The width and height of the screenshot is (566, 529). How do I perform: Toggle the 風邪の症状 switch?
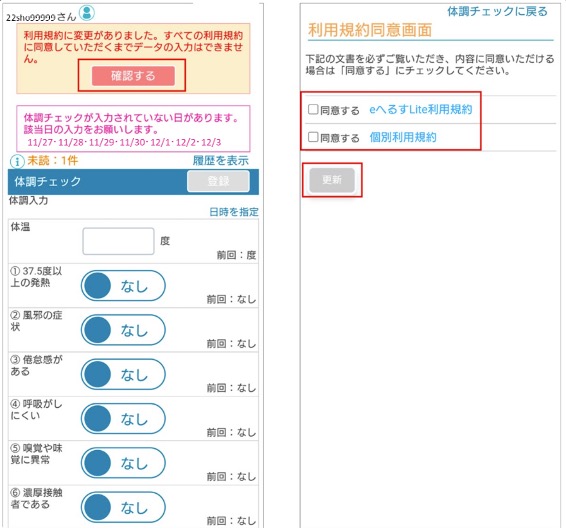point(123,330)
